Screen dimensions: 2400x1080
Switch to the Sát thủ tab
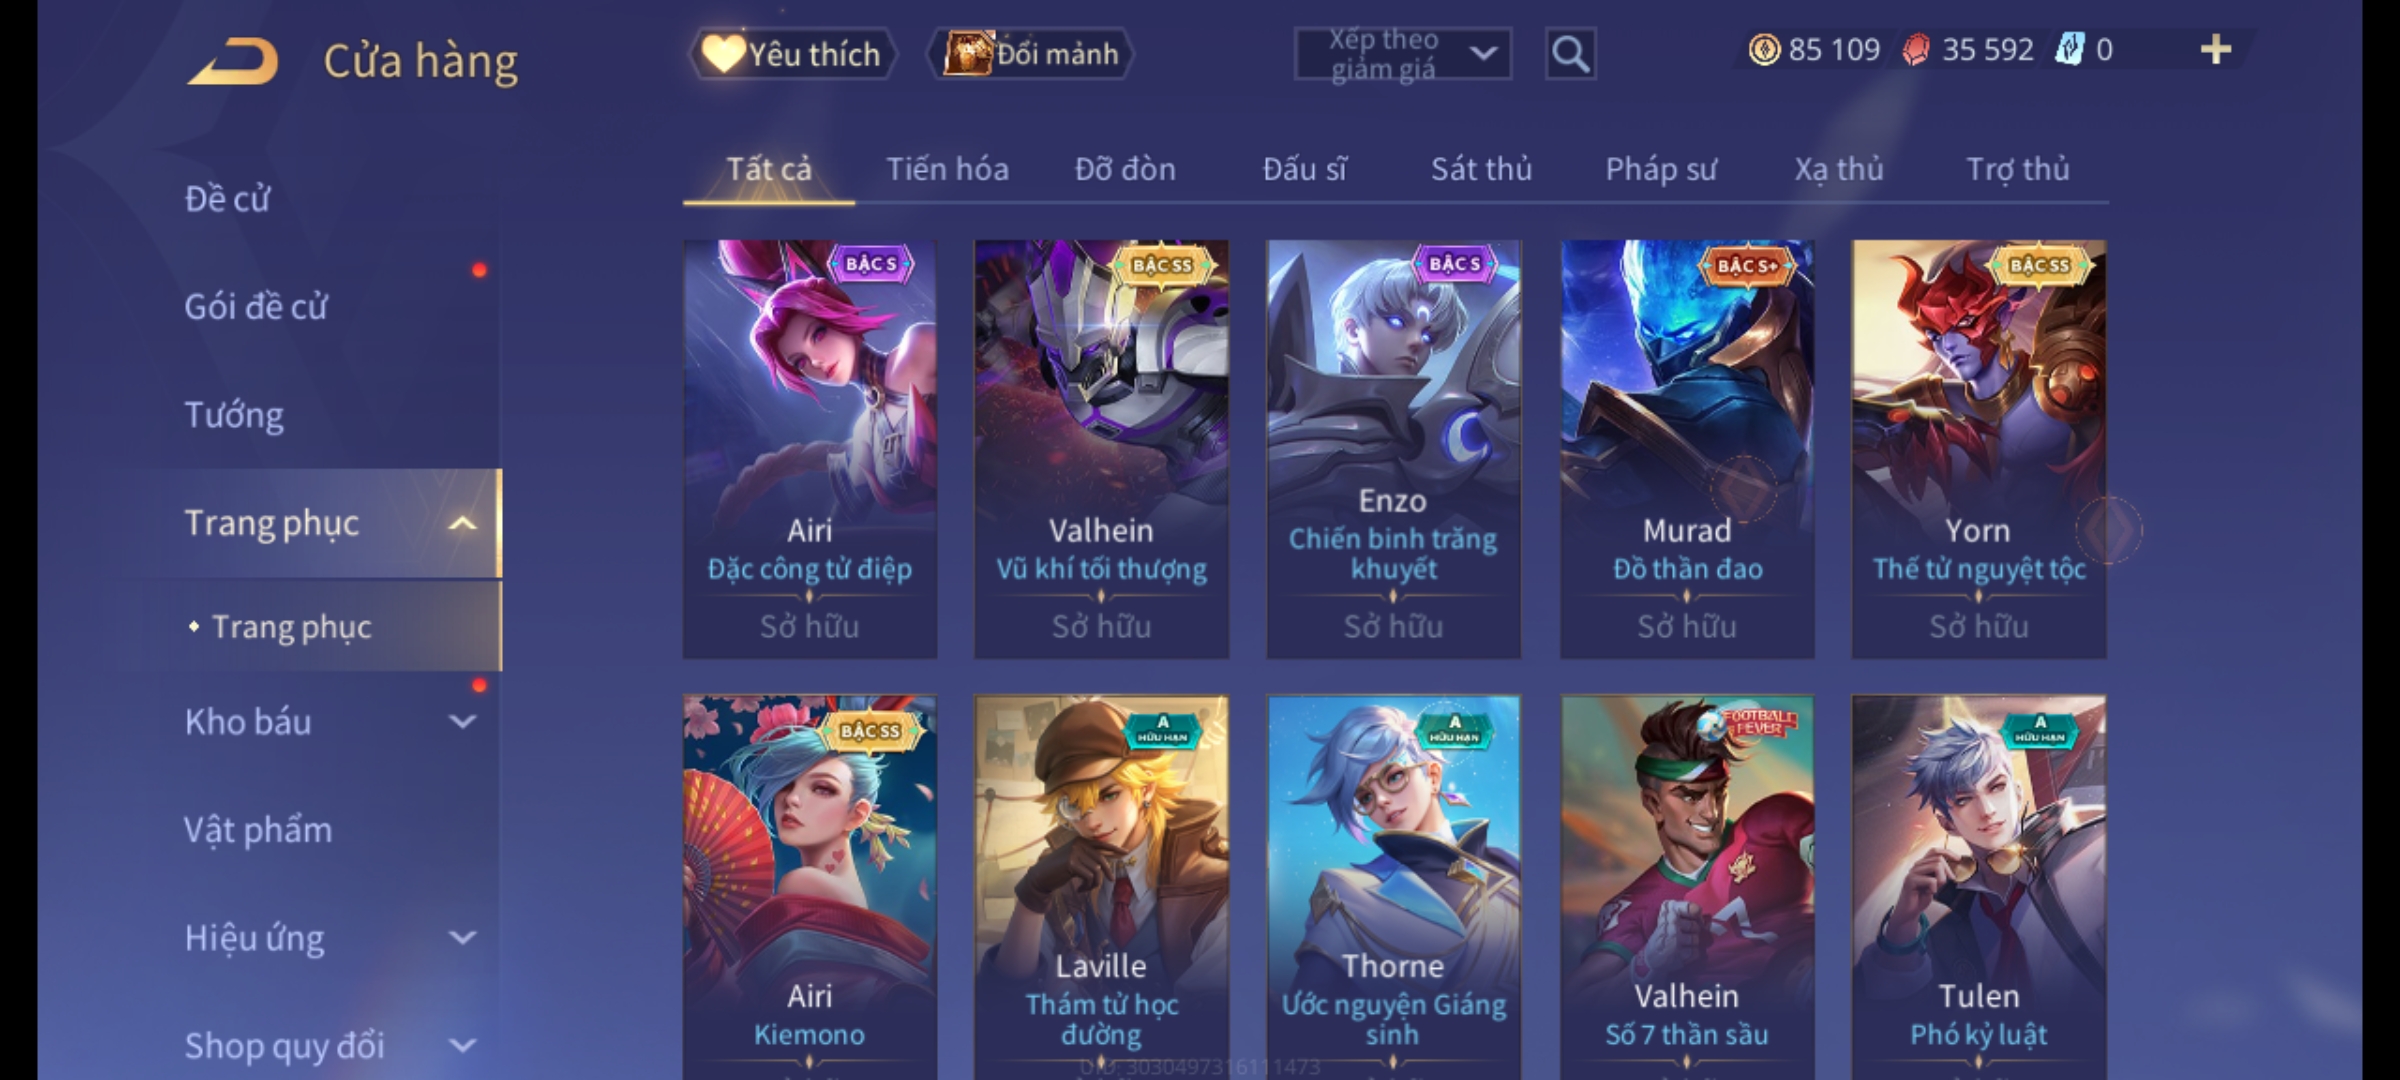click(1481, 169)
